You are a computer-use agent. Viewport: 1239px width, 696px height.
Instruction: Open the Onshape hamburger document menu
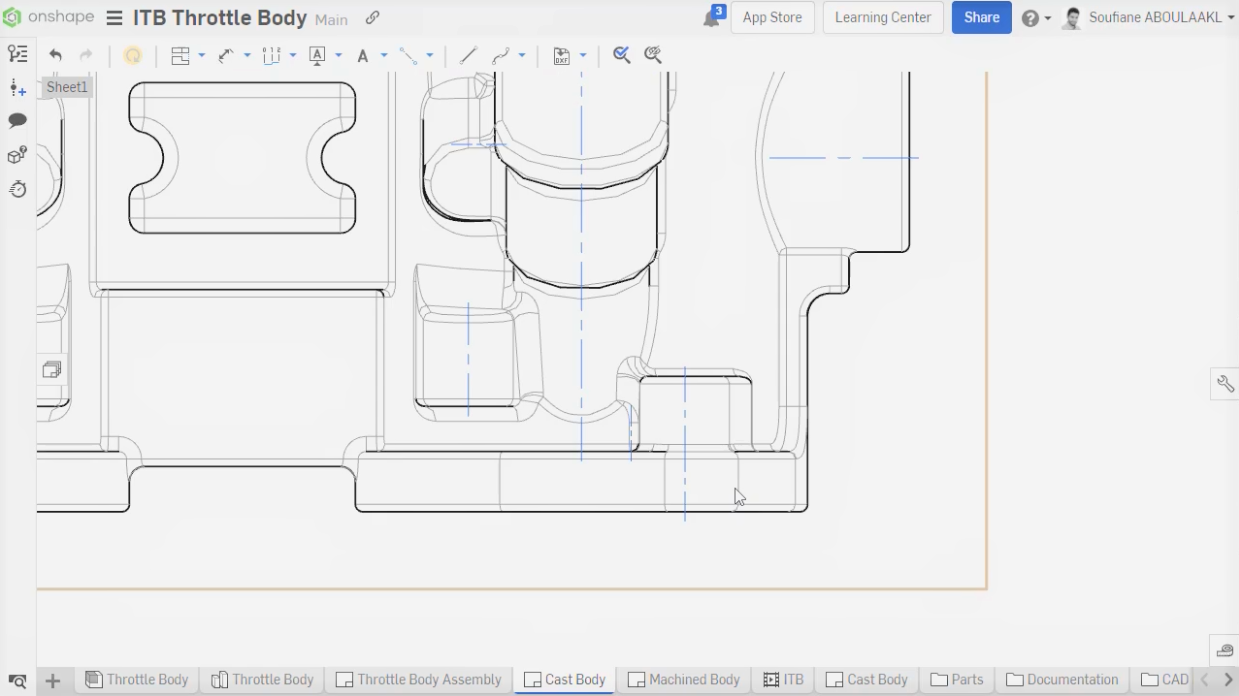[114, 18]
